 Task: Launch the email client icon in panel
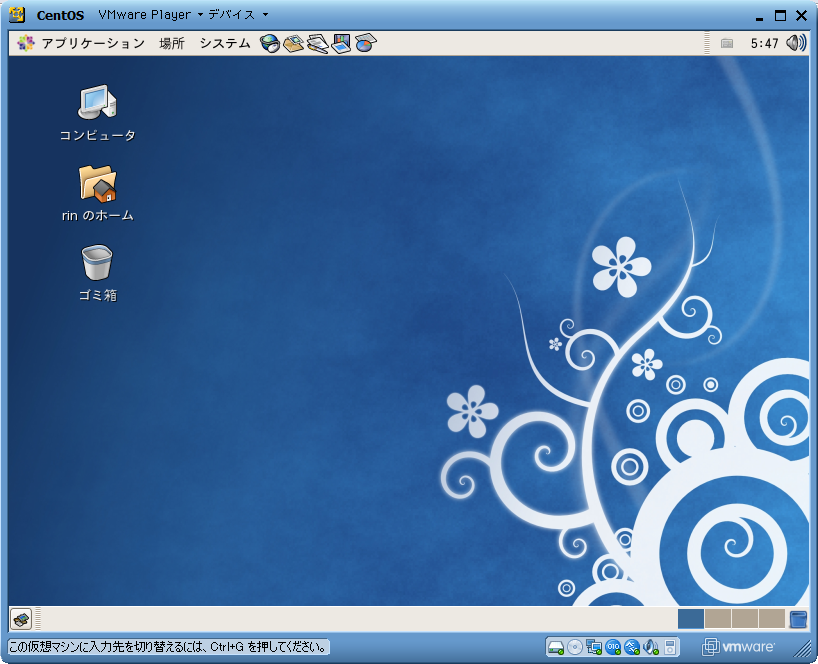294,43
